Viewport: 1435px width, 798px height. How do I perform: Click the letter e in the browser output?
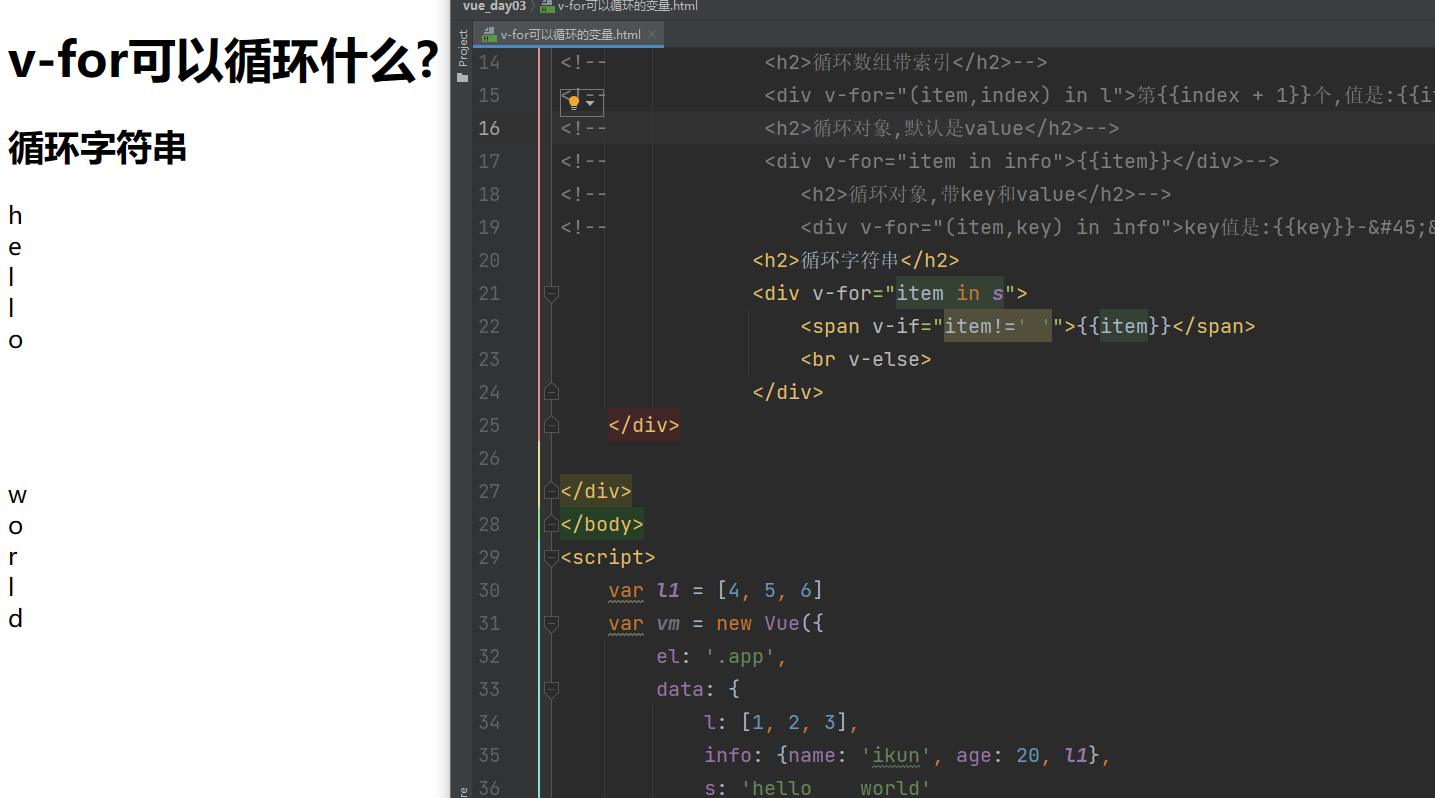click(x=15, y=247)
